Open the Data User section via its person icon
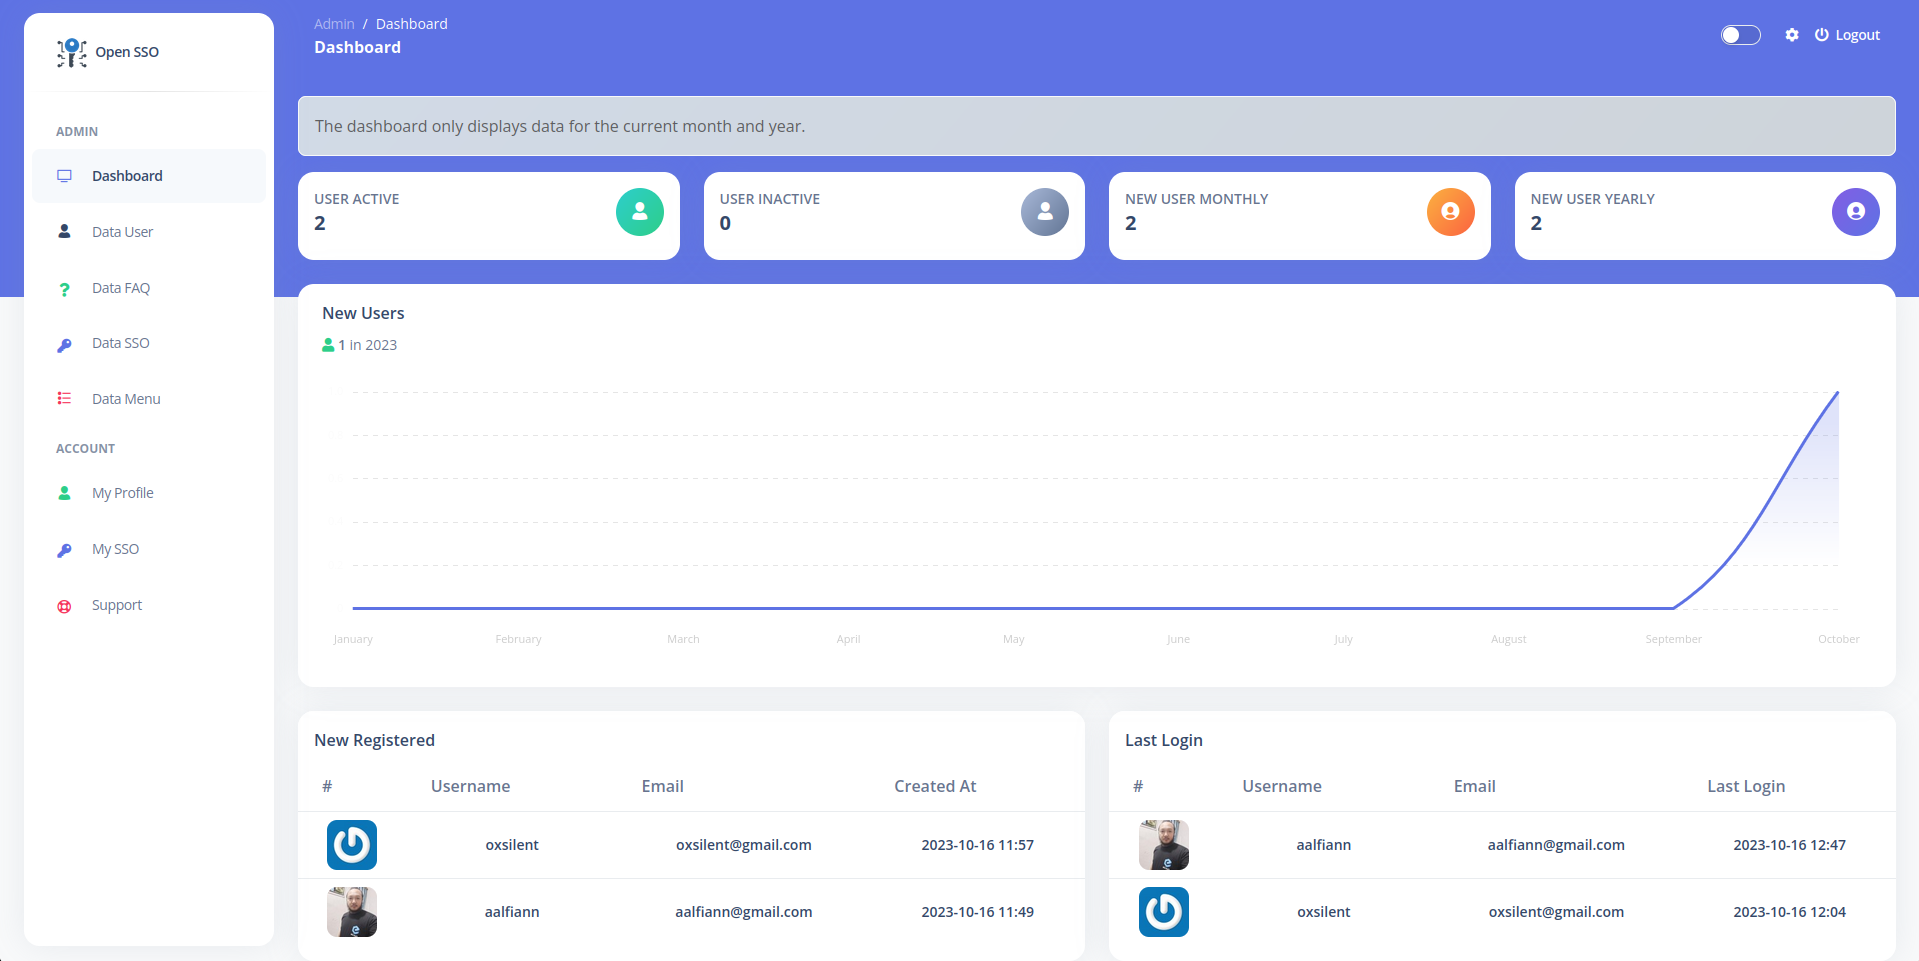Screen dimensions: 1919x961 pyautogui.click(x=64, y=231)
